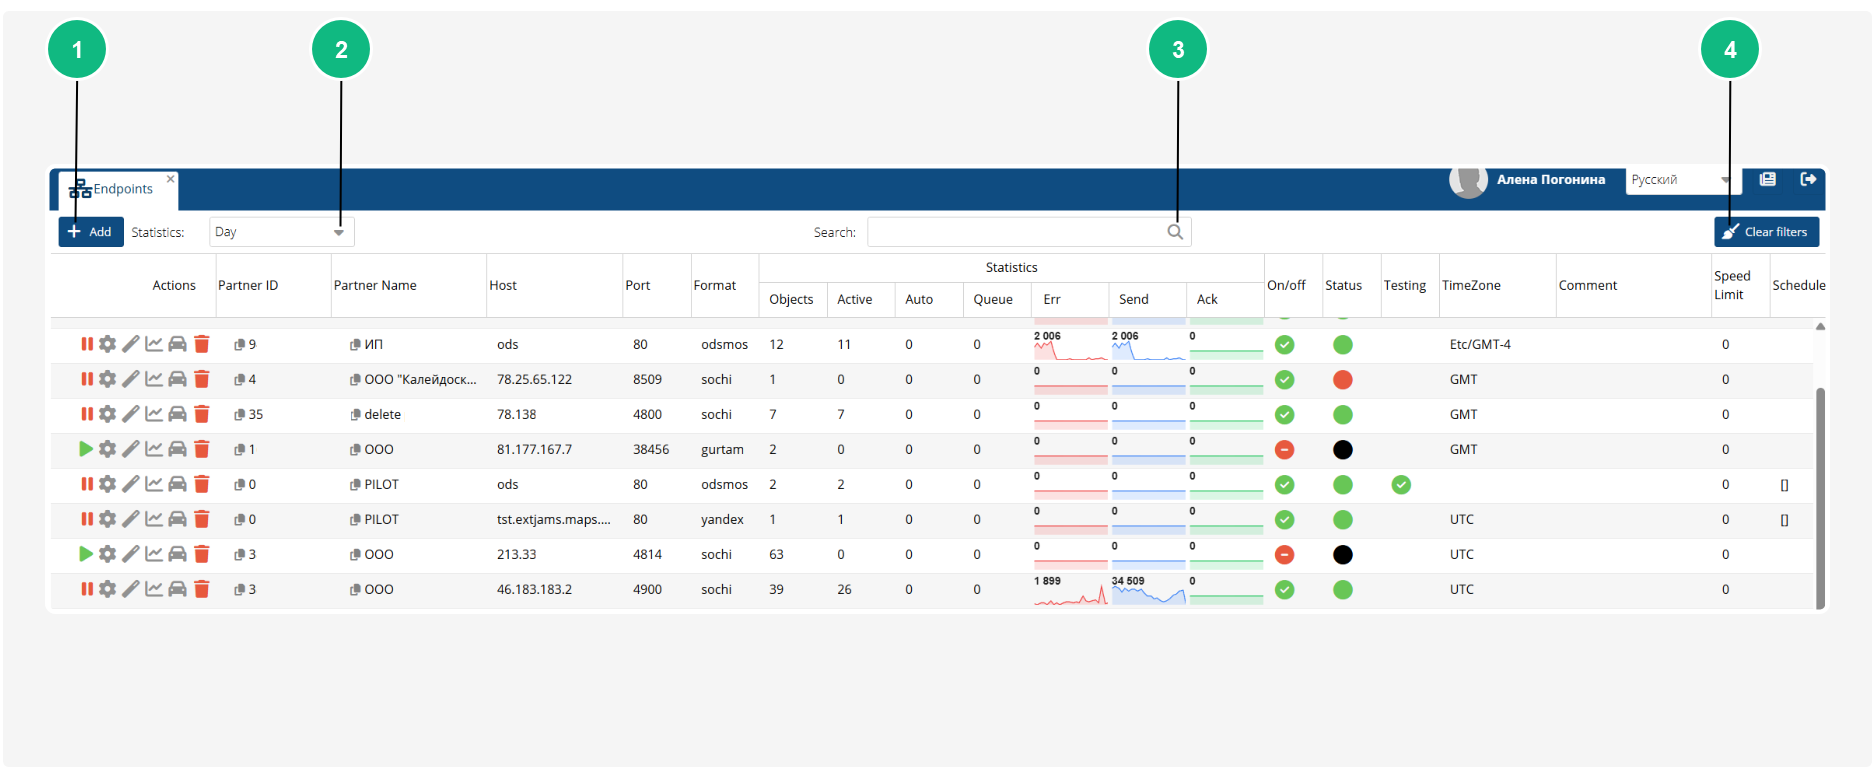Screen dimensions: 1875x770
Task: Open the news icon in the header
Action: click(x=1768, y=179)
